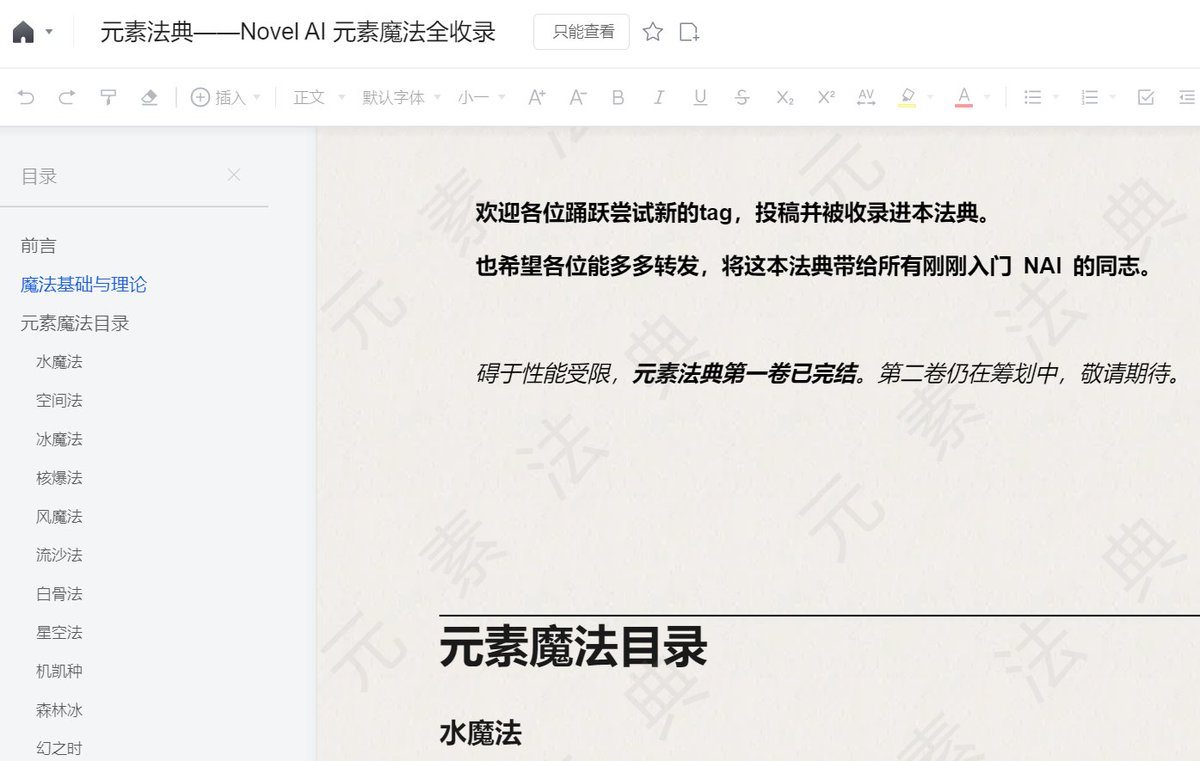Click the indent icon at toolbar end
The width and height of the screenshot is (1200, 761).
(x=1187, y=97)
